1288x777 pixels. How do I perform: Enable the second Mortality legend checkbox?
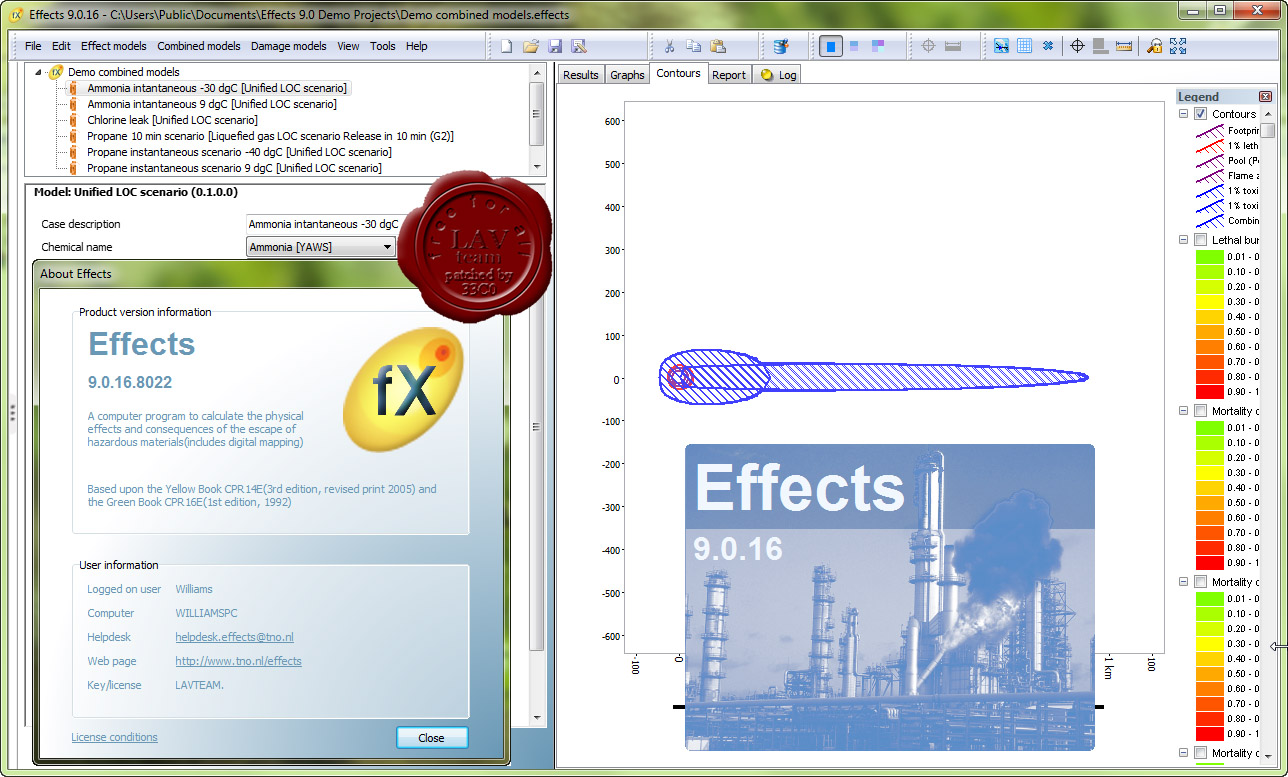(1200, 582)
